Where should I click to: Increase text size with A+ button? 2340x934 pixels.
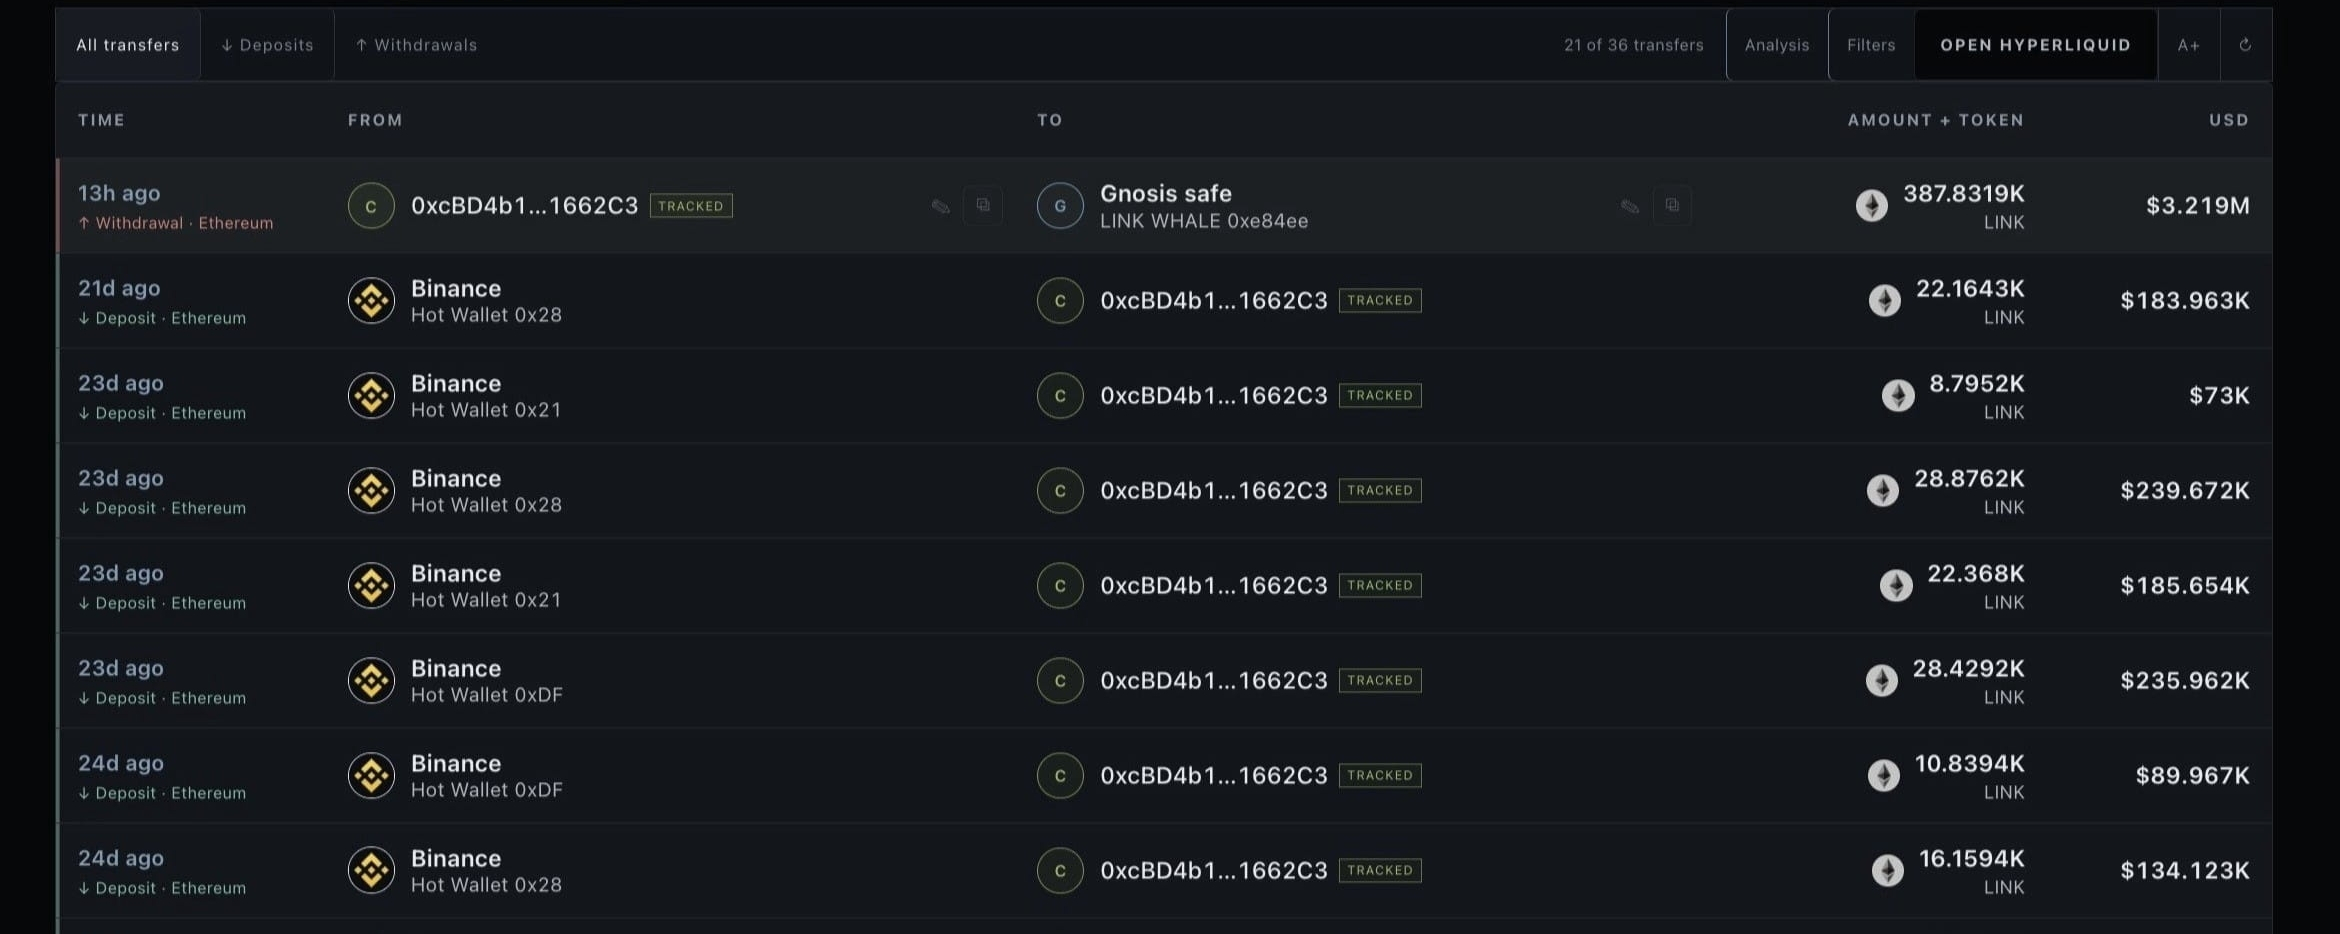2189,45
